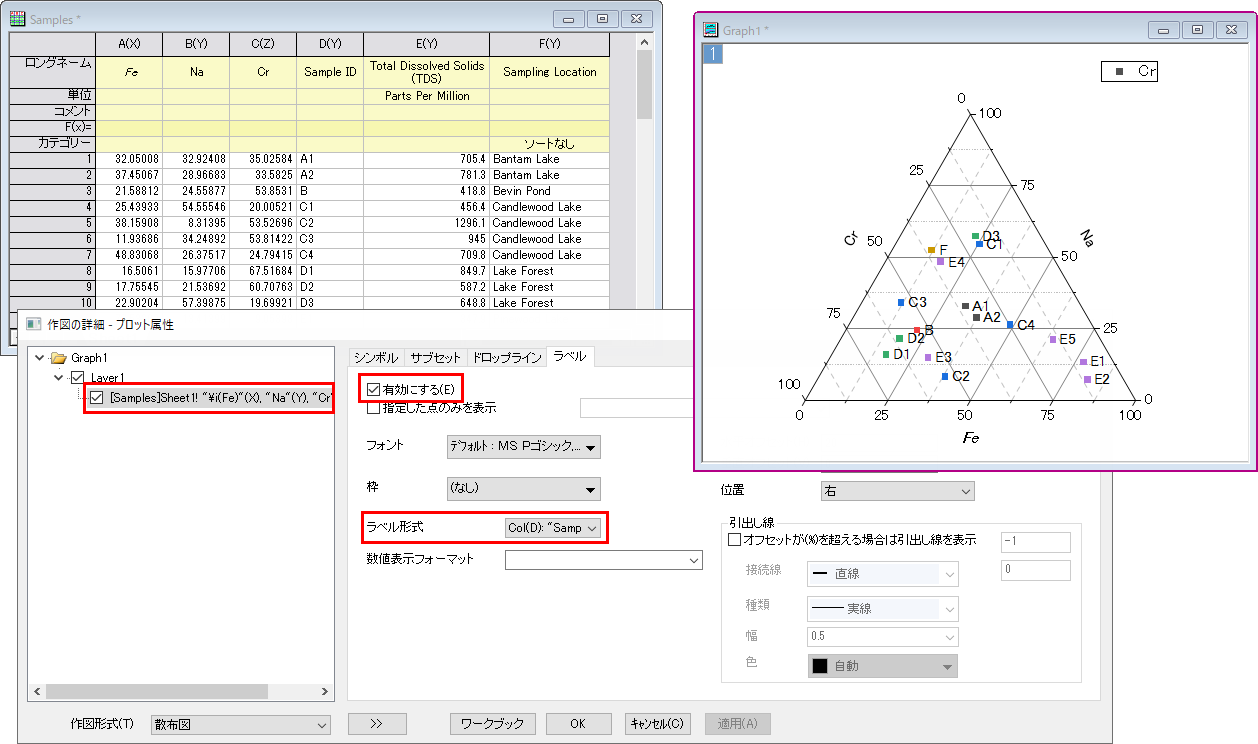Click the Graph1 window title icon
The height and width of the screenshot is (744, 1258).
tap(711, 30)
